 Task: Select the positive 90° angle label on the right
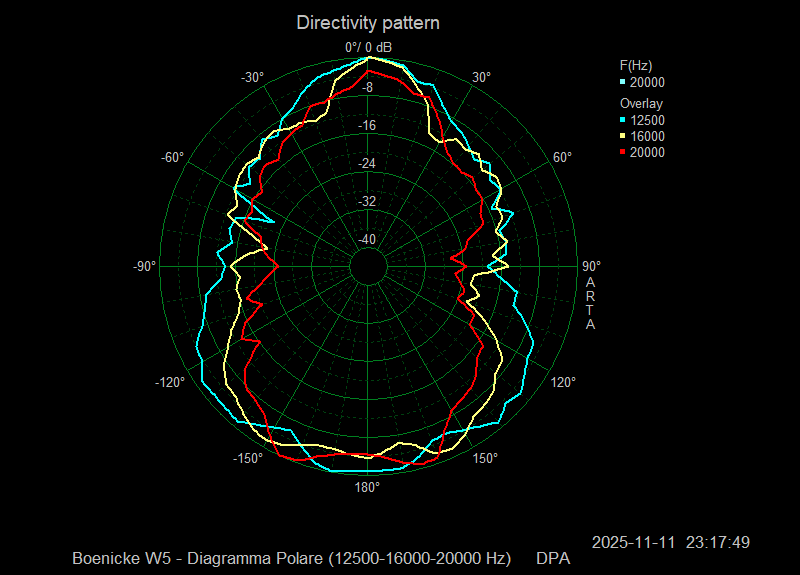pyautogui.click(x=591, y=266)
